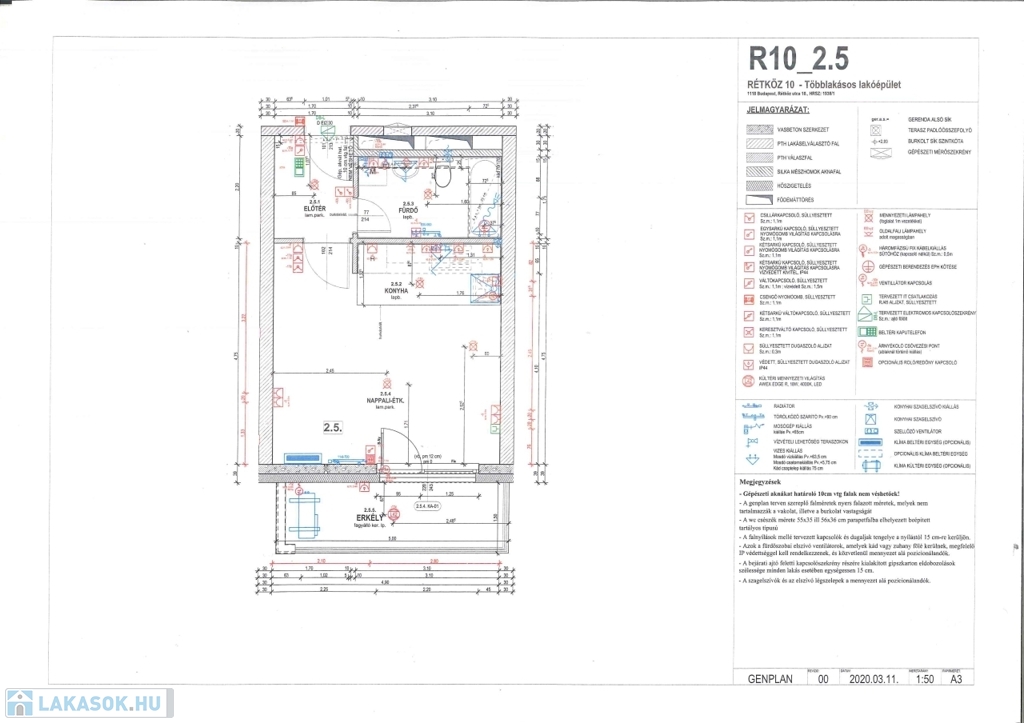Click the GÉPÉSZETI BERENDEZÉS EPH circle symbol

(x=866, y=266)
